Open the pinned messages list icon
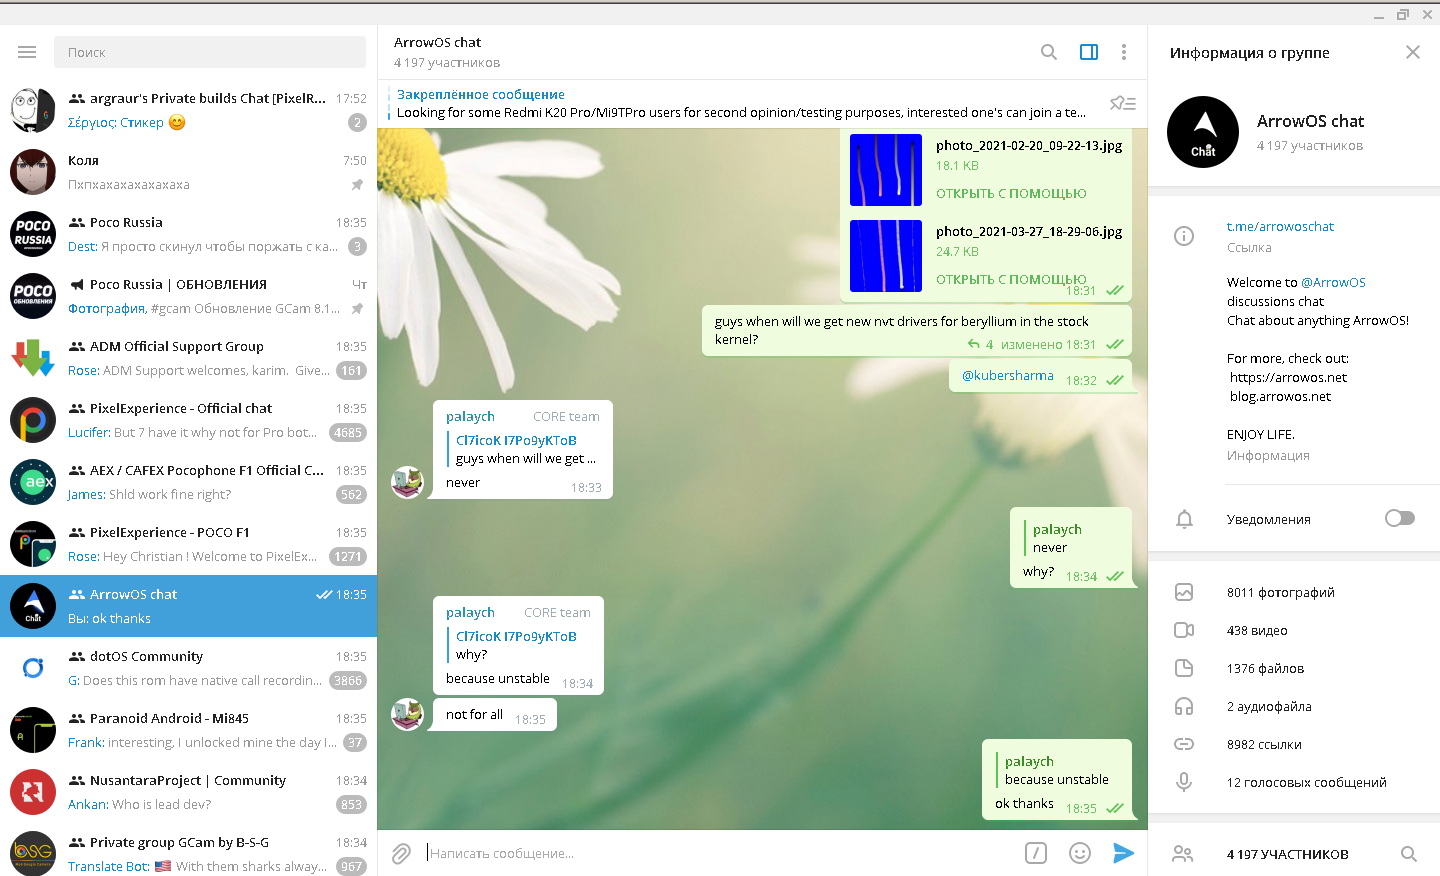 1123,103
